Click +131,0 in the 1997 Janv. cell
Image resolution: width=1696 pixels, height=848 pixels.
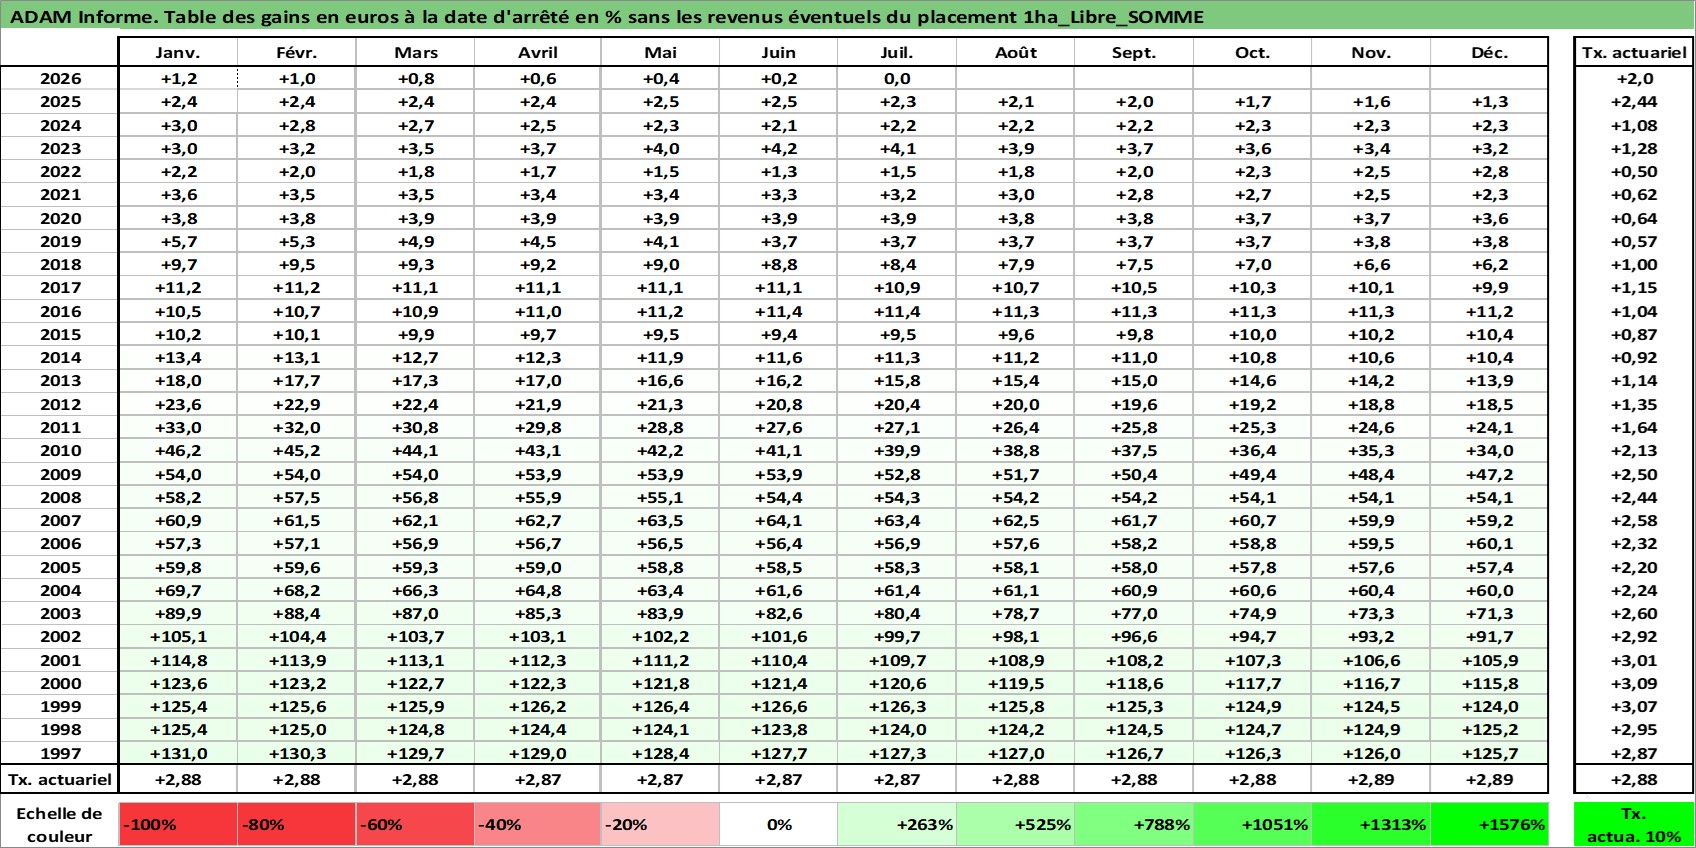pyautogui.click(x=178, y=753)
